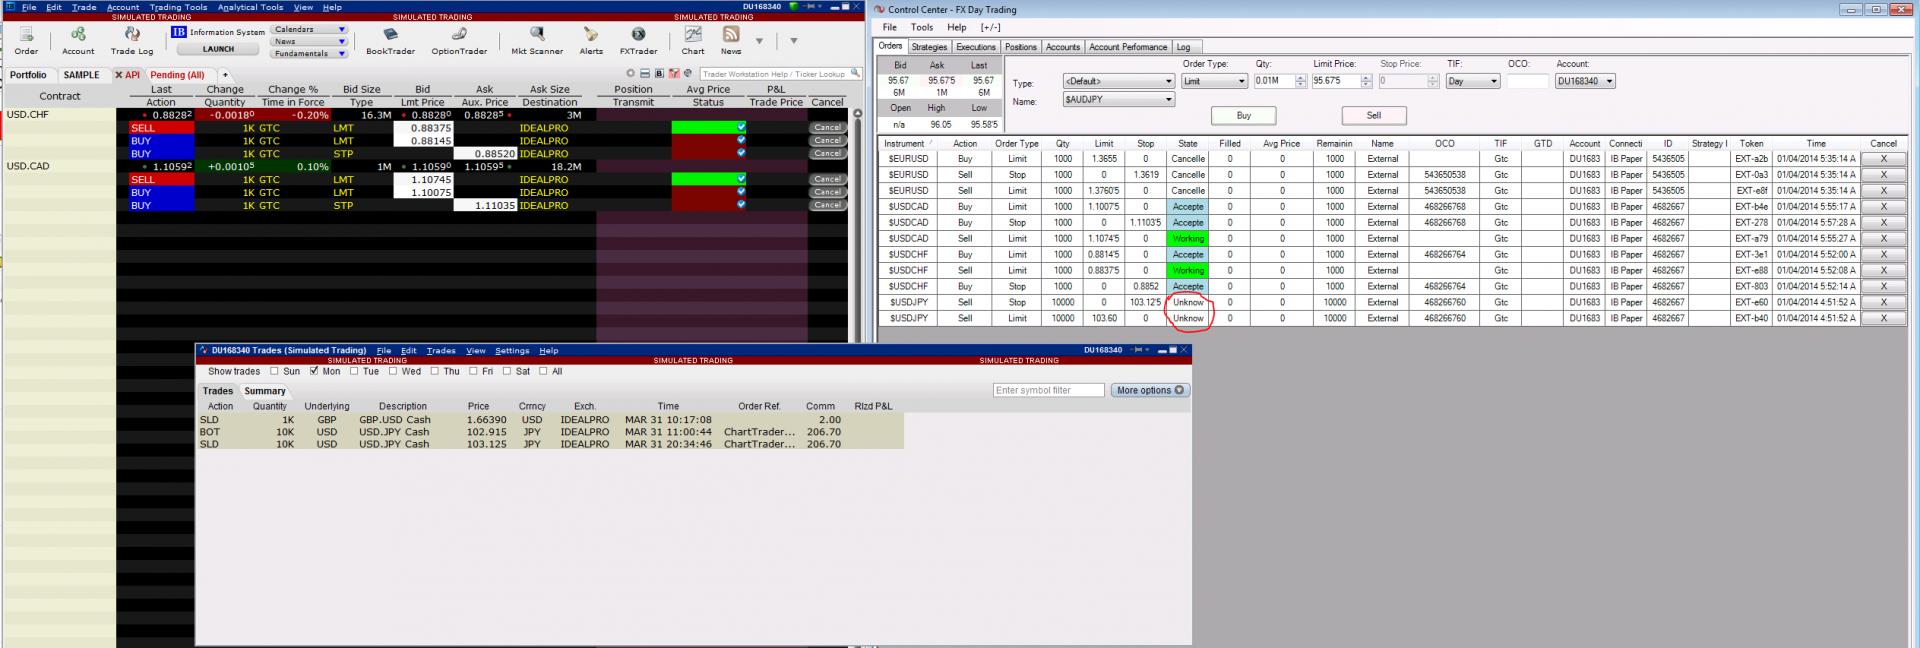Open Trading Tools menu in TWS
This screenshot has height=648, width=1920.
pyautogui.click(x=178, y=7)
